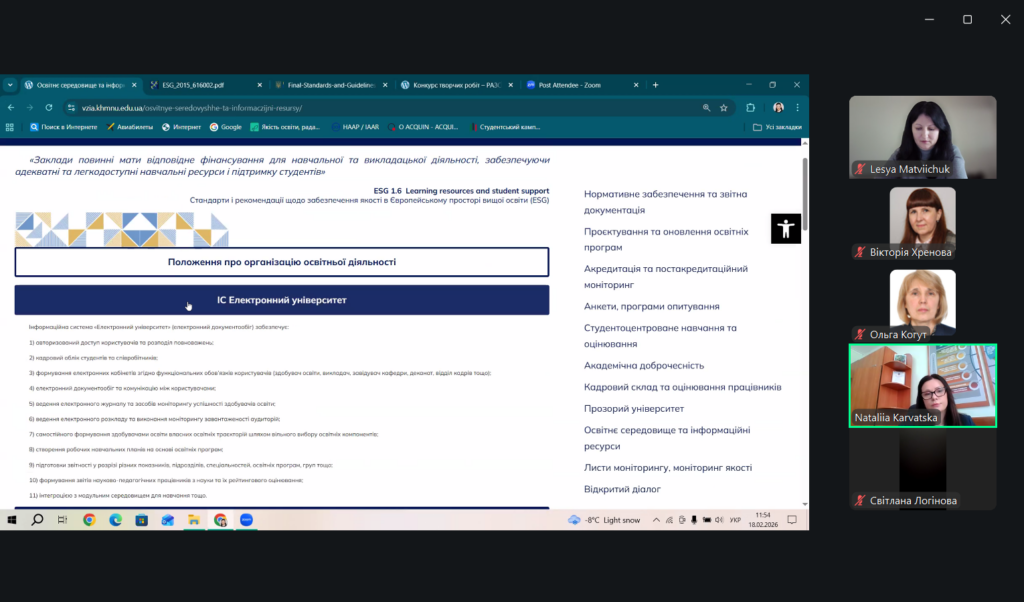Open Windows search from the taskbar
Image resolution: width=1024 pixels, height=602 pixels.
(x=37, y=520)
